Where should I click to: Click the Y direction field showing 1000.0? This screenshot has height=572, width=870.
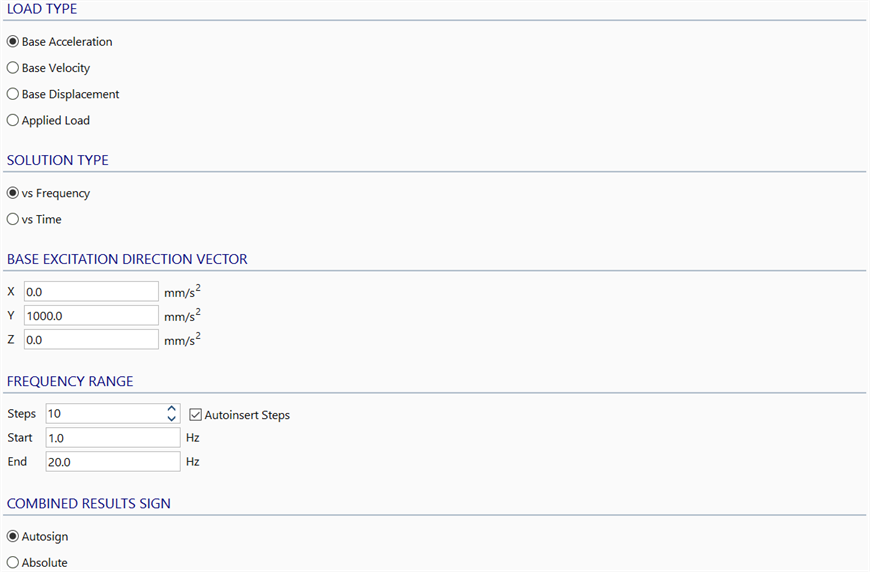point(91,316)
